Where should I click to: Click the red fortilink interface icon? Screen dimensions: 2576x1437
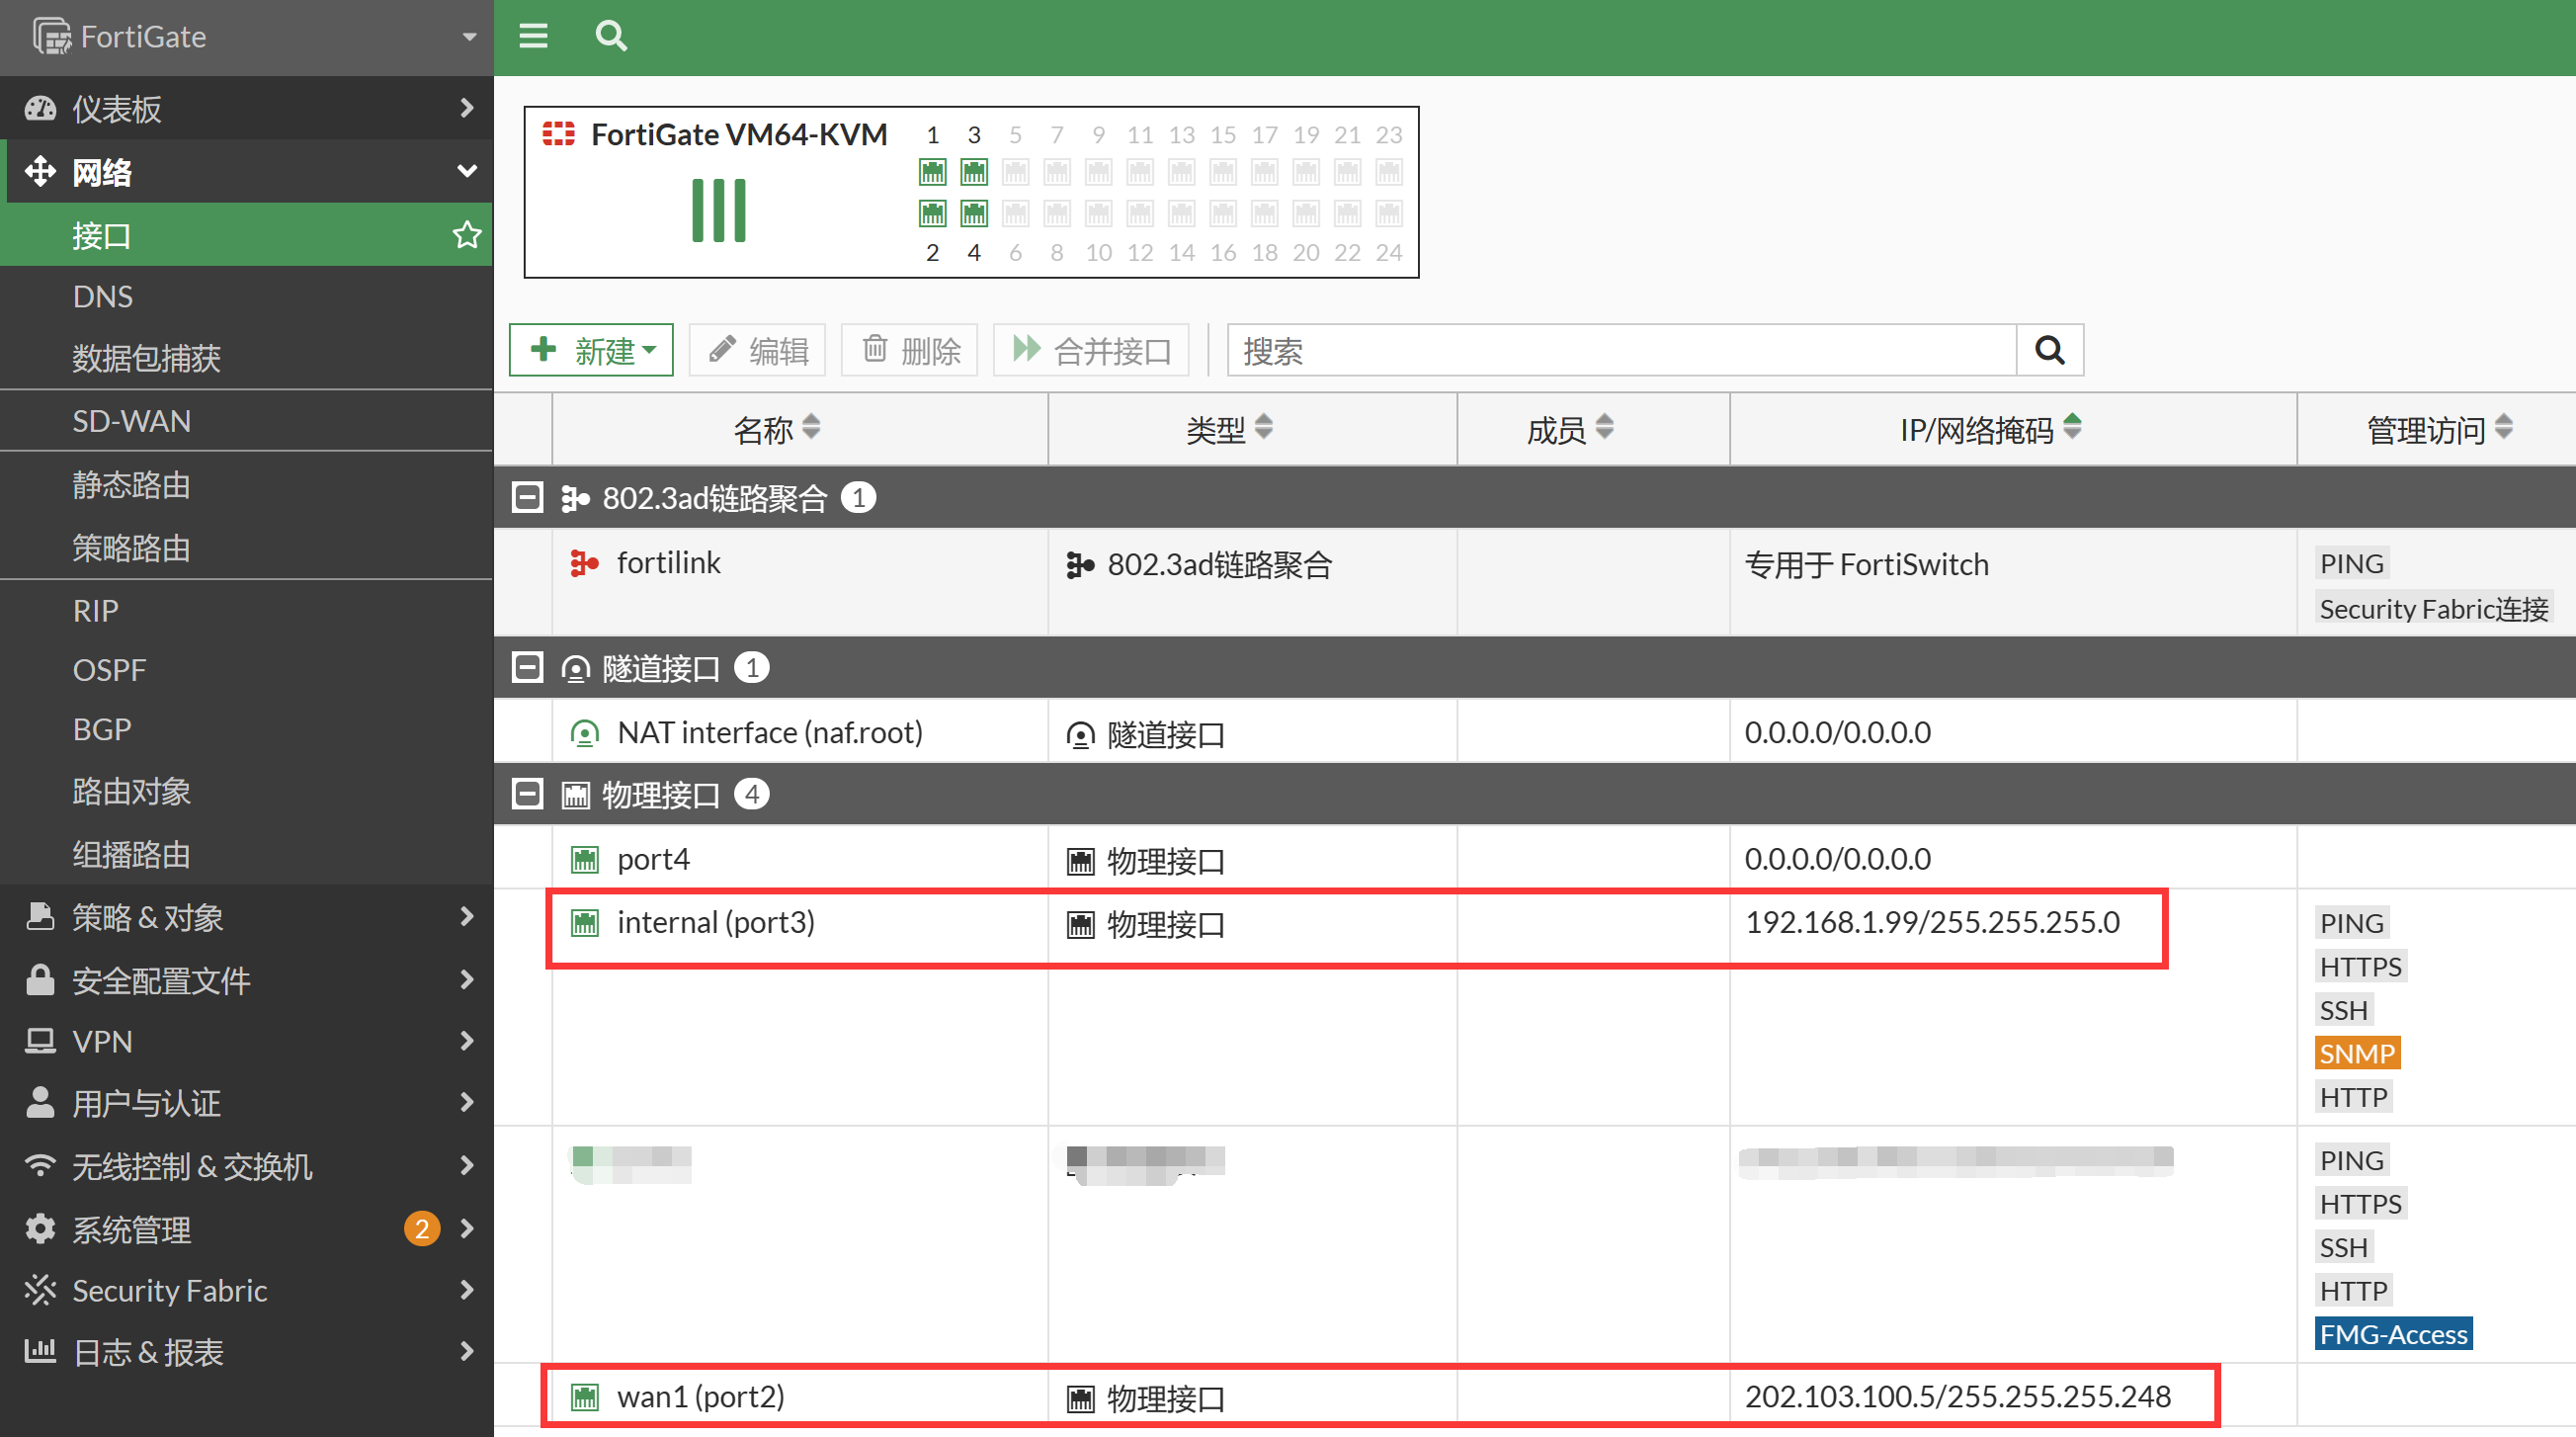click(x=584, y=564)
